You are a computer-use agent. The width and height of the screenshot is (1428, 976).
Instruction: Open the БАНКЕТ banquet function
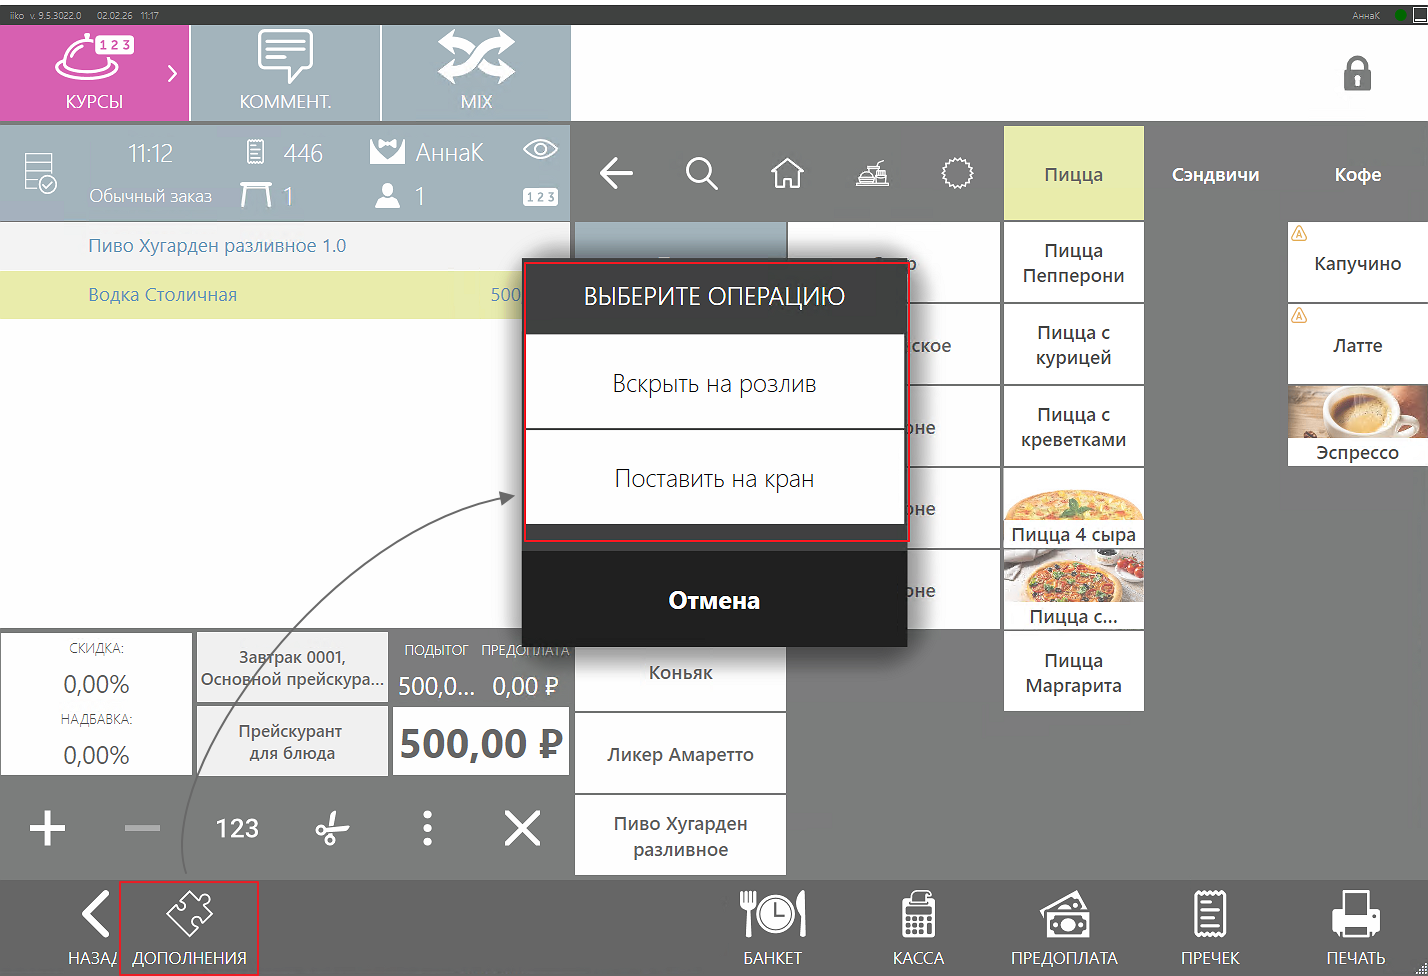[772, 928]
